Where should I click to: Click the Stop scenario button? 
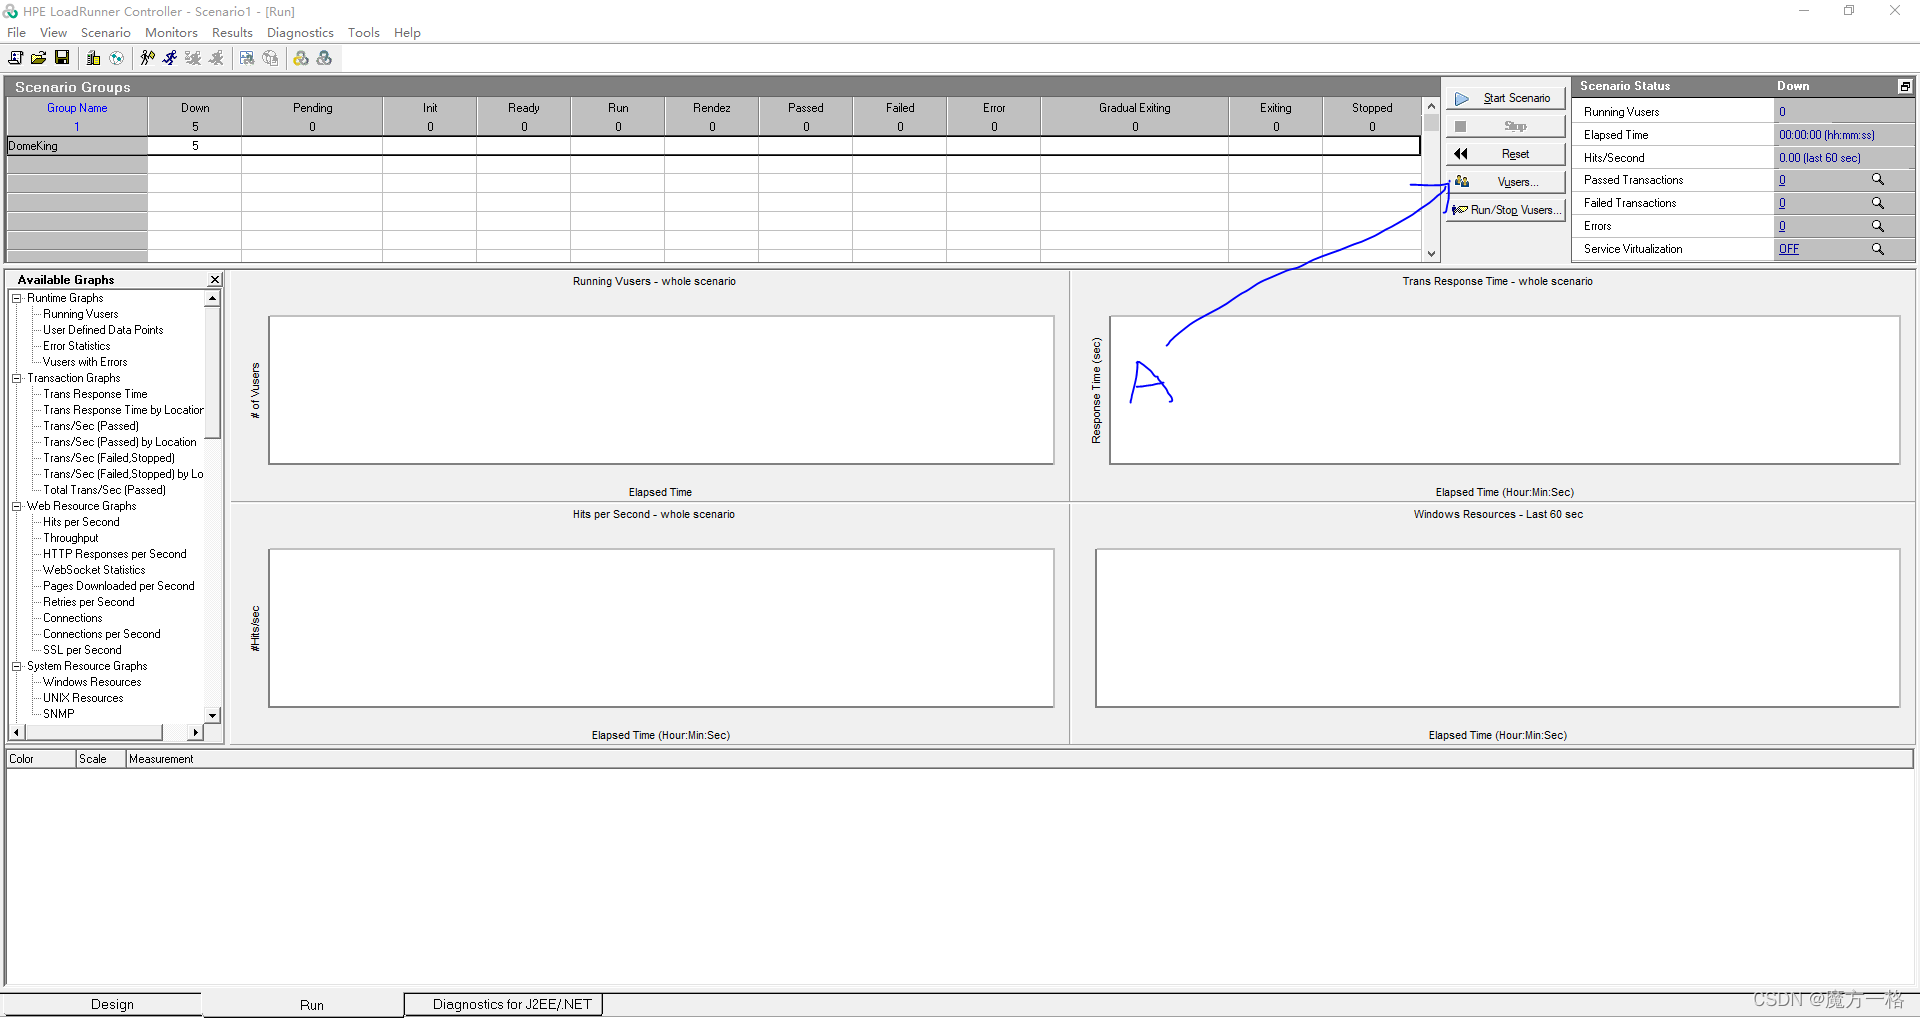point(1505,126)
